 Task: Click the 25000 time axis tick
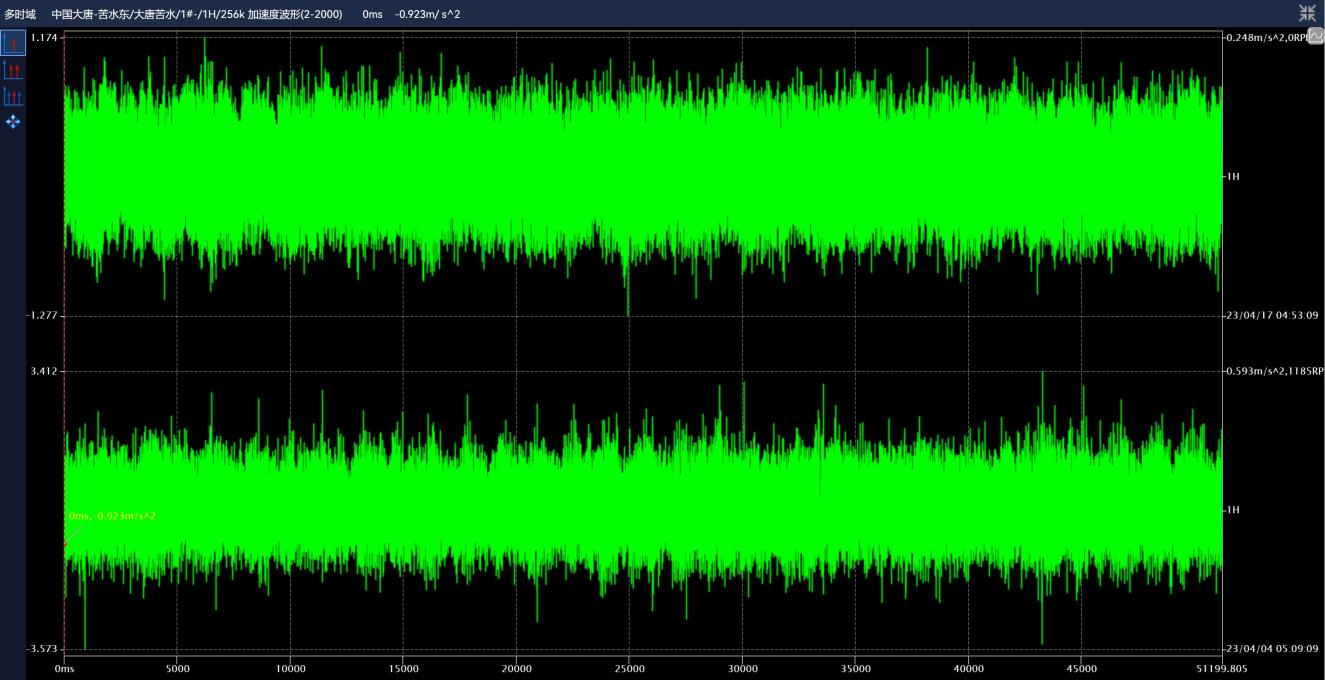coord(629,668)
